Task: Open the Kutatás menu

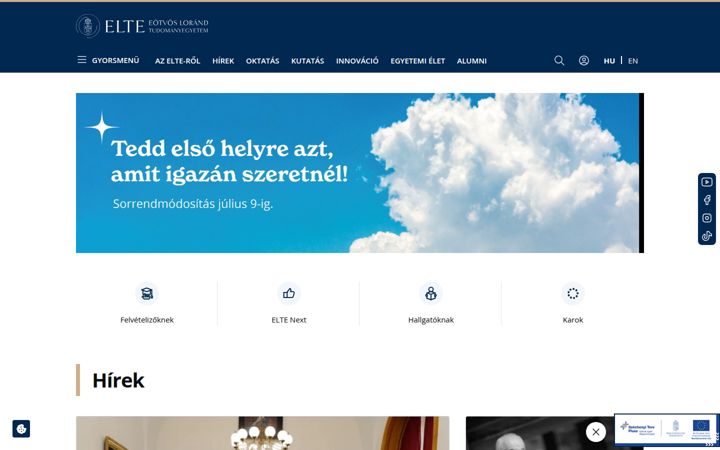Action: pyautogui.click(x=308, y=61)
